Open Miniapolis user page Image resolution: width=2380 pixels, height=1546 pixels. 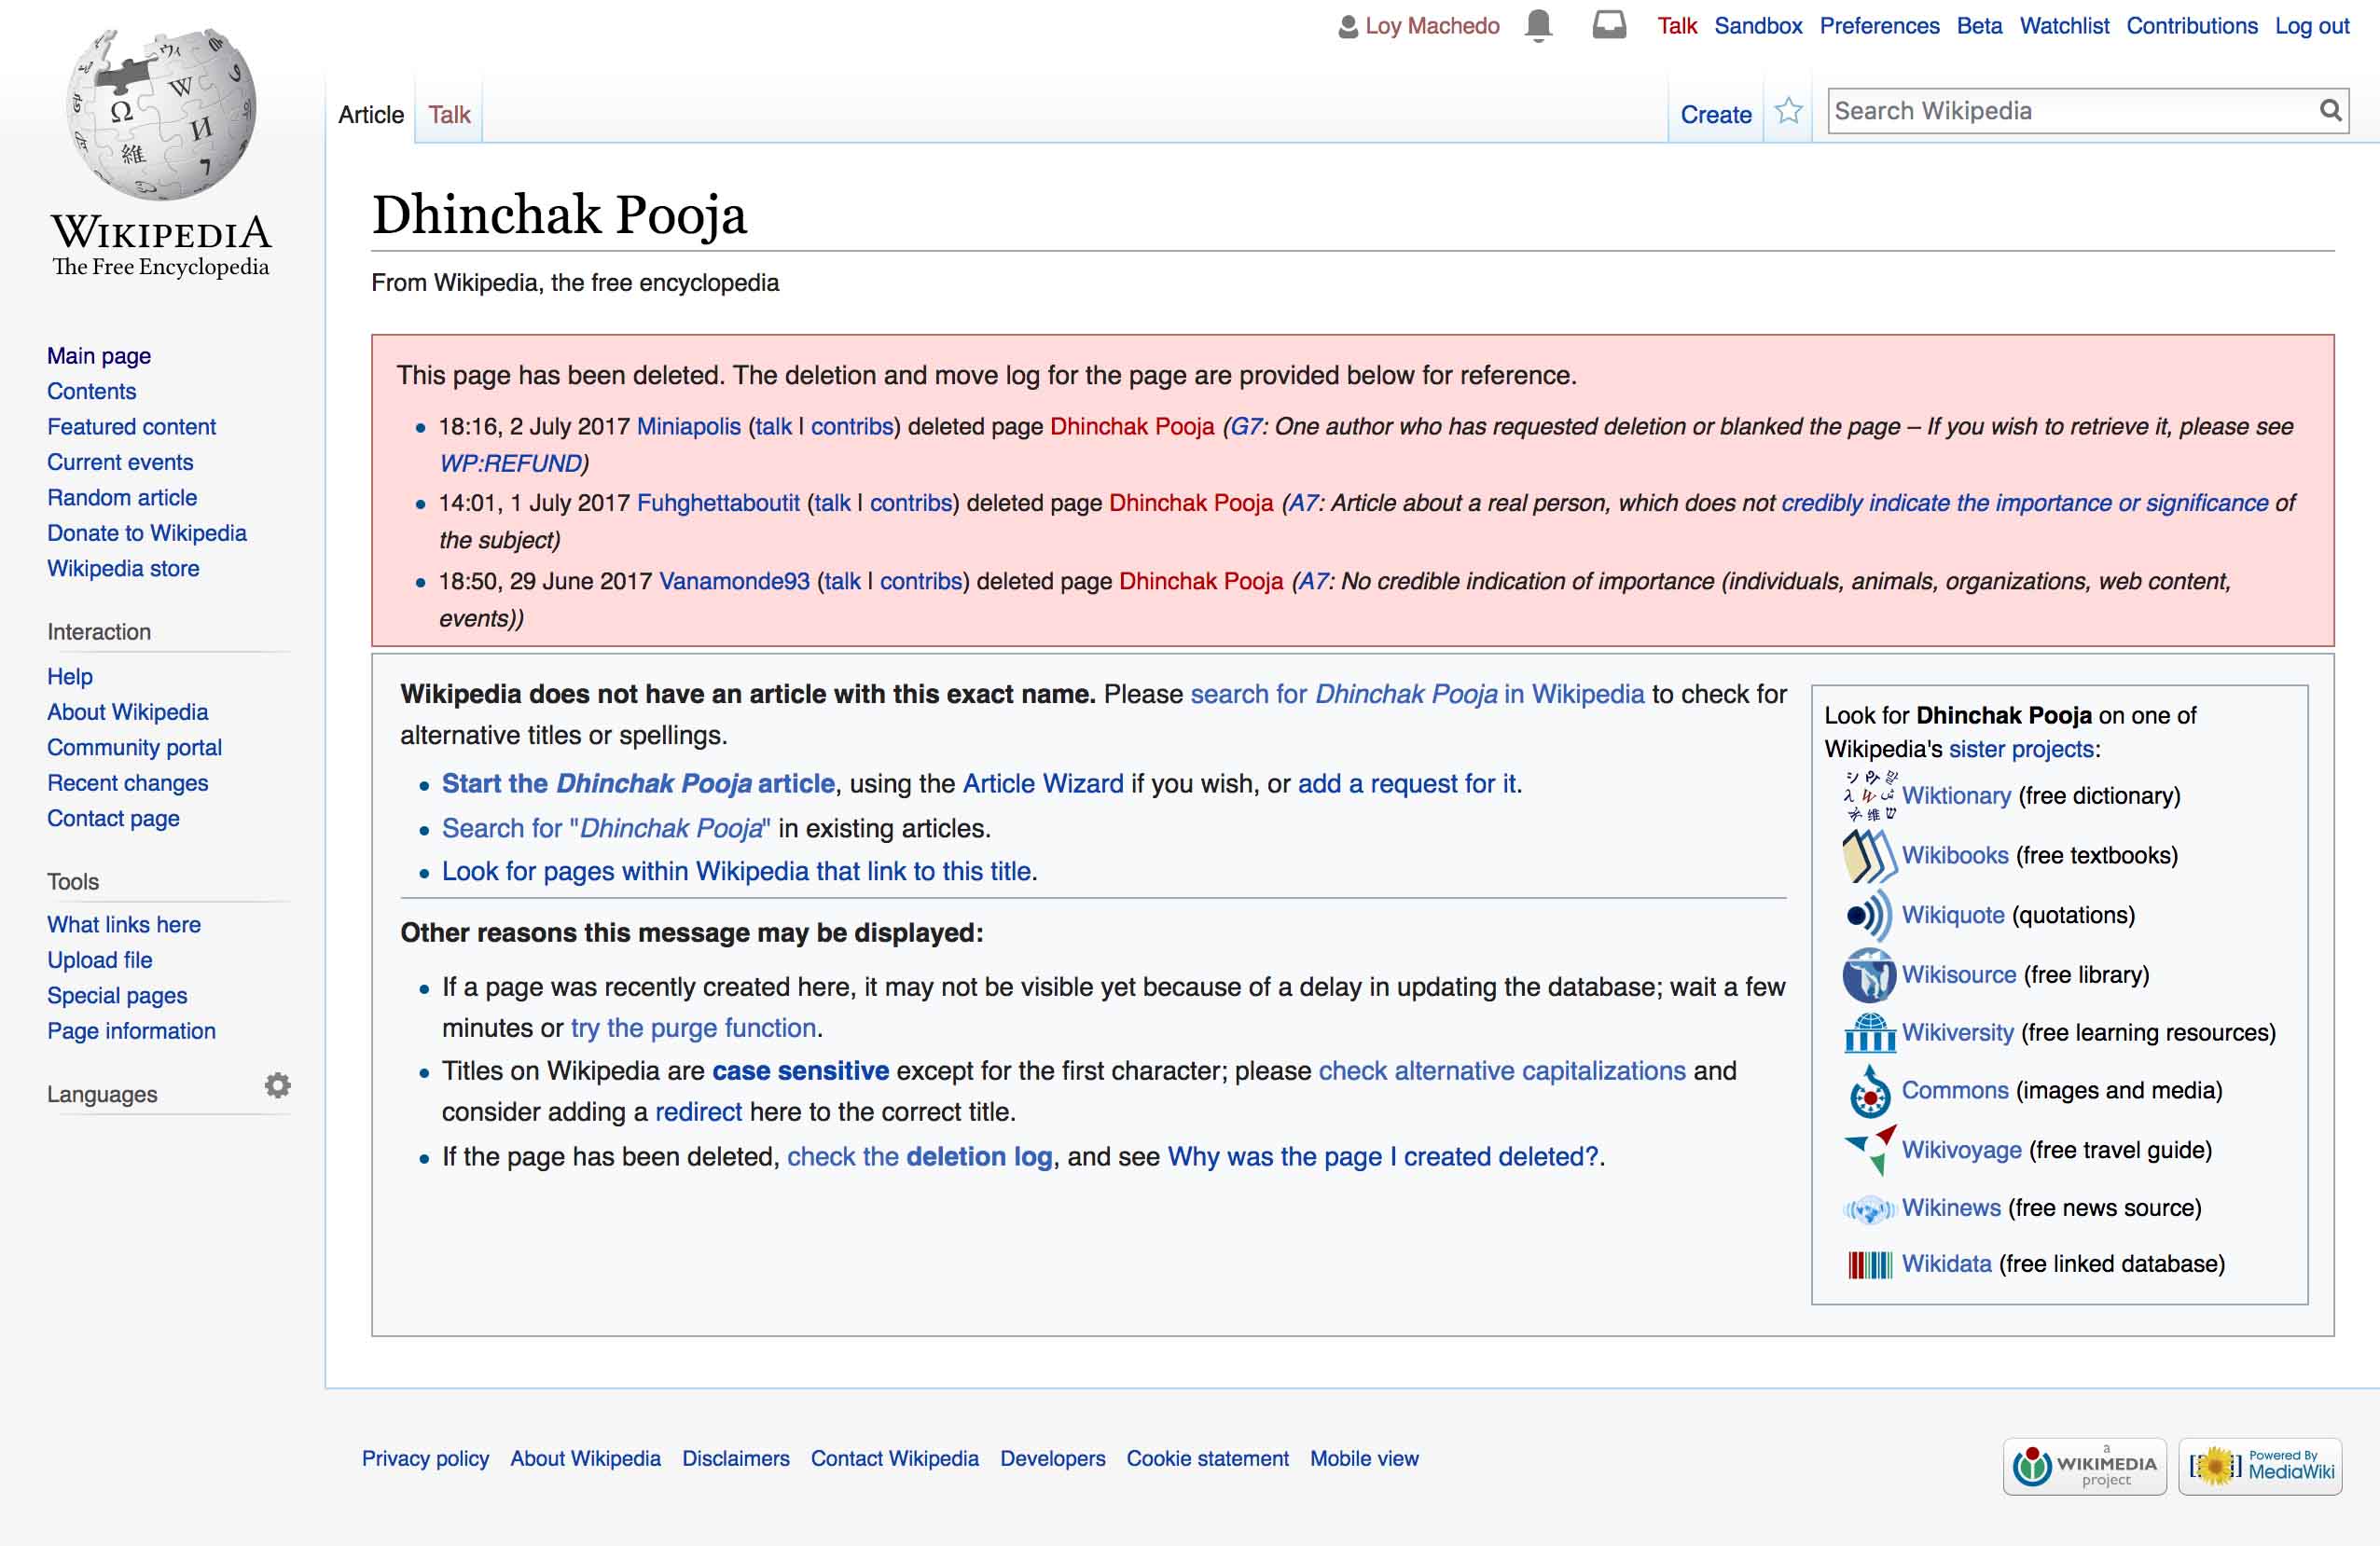click(x=689, y=427)
